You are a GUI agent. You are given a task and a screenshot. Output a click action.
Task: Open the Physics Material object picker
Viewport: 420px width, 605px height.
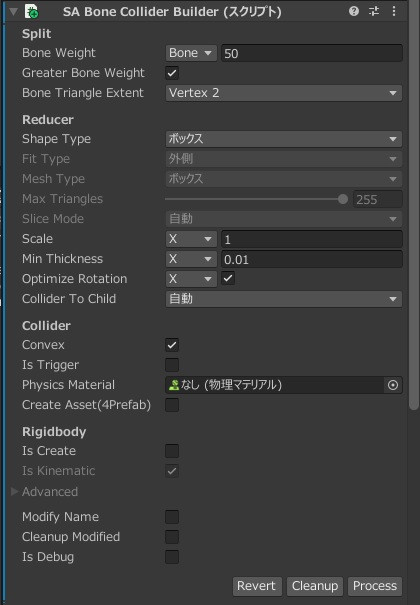click(393, 385)
